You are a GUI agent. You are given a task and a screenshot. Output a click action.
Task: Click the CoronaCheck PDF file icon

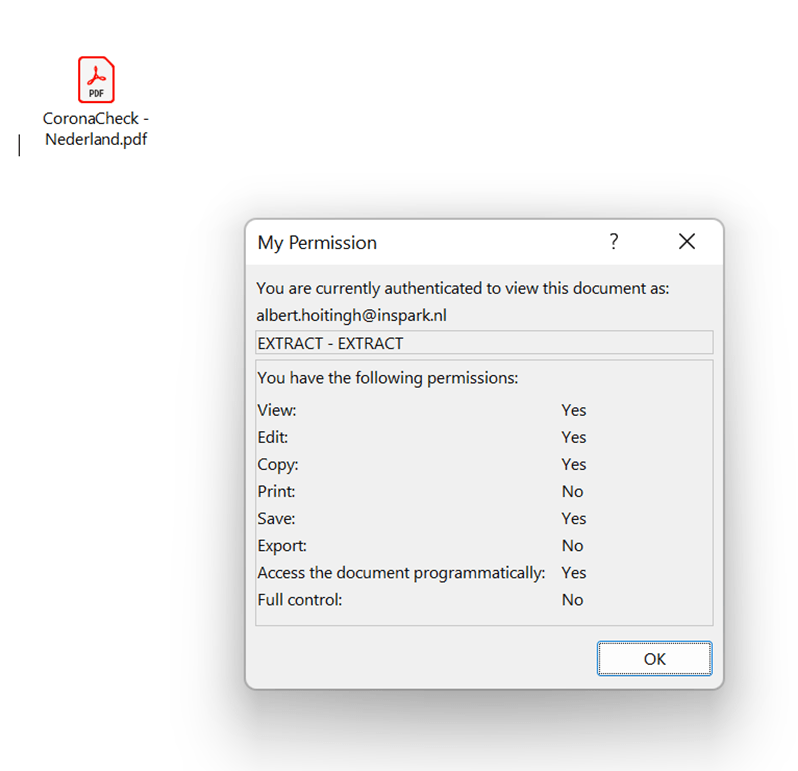(x=96, y=80)
